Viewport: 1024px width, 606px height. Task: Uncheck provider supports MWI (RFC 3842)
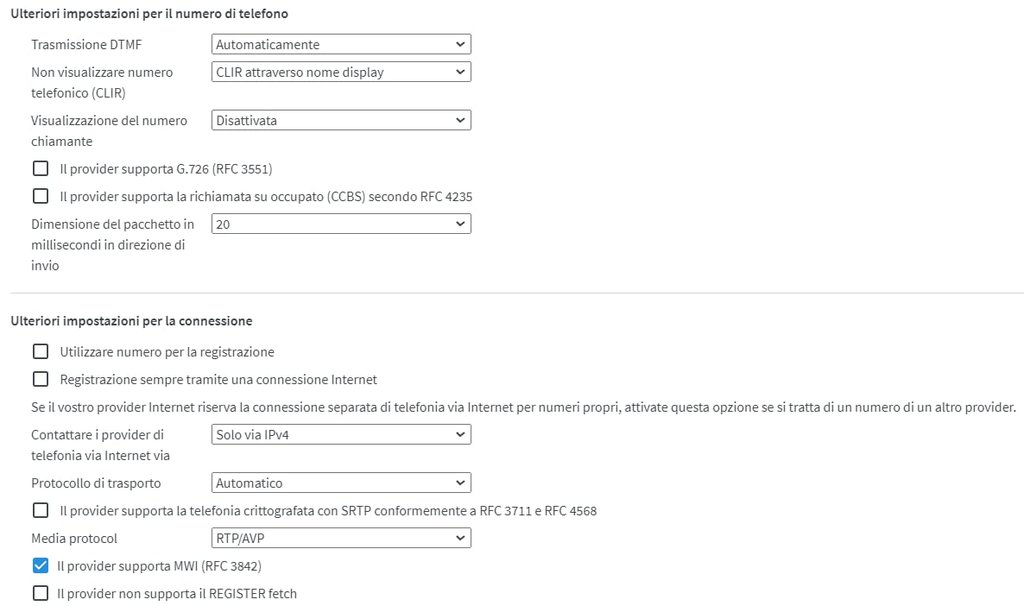coord(41,566)
